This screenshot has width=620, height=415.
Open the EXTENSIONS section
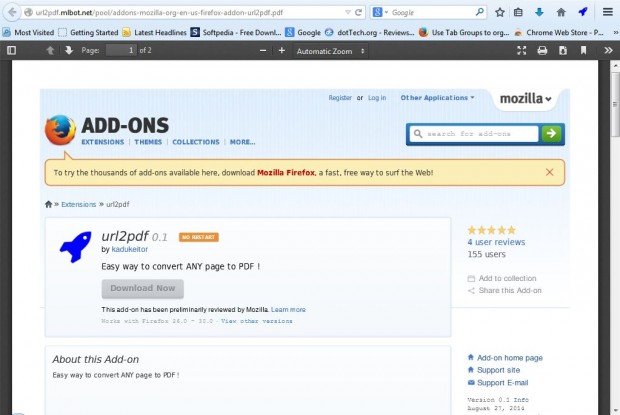point(103,142)
